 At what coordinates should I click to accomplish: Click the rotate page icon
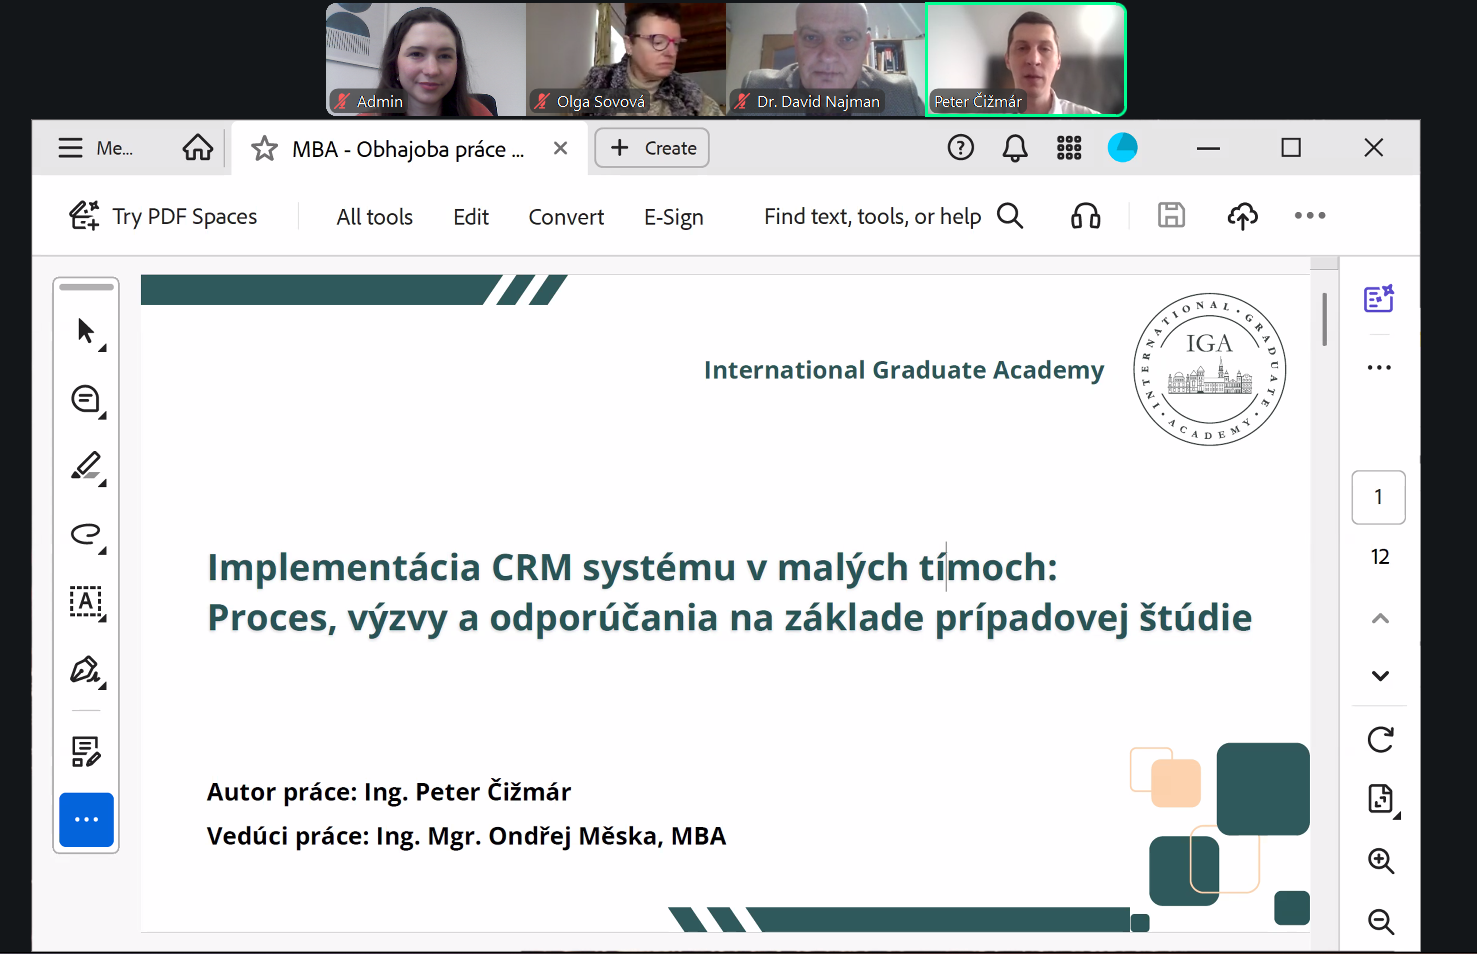pyautogui.click(x=1380, y=740)
